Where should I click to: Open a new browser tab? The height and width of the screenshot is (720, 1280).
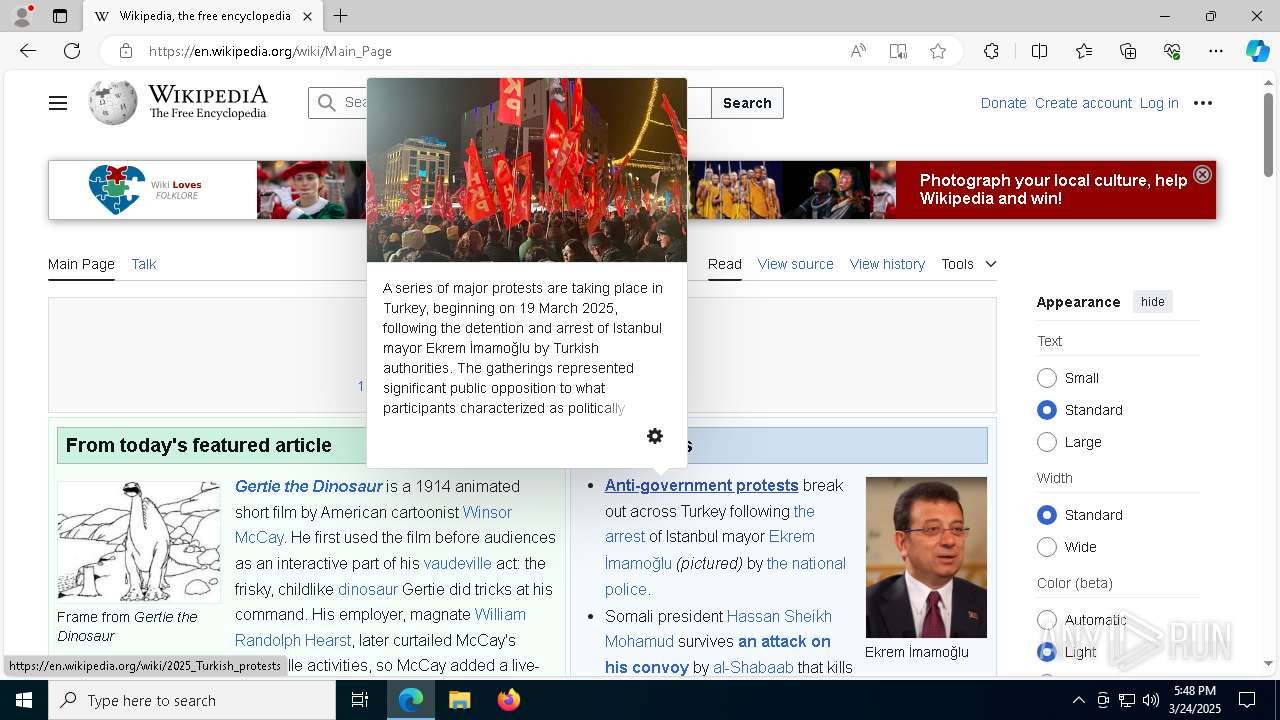tap(340, 16)
